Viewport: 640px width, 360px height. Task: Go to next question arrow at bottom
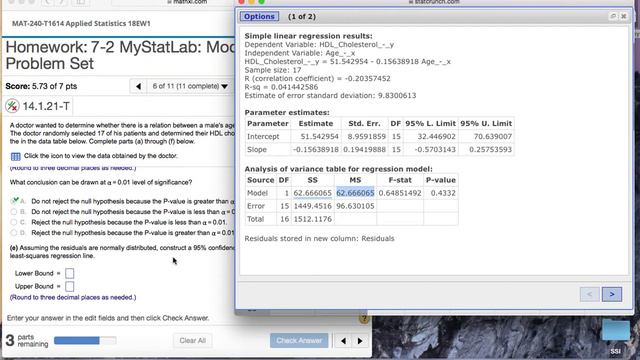tap(360, 341)
